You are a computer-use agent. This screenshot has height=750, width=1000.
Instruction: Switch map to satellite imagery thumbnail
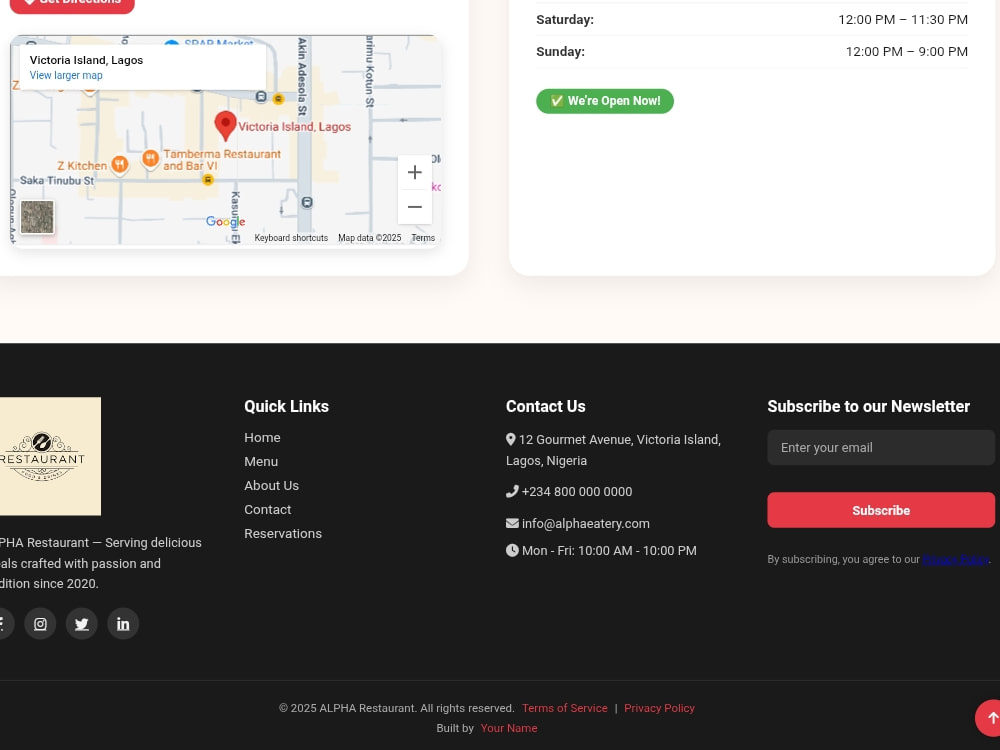pos(37,217)
